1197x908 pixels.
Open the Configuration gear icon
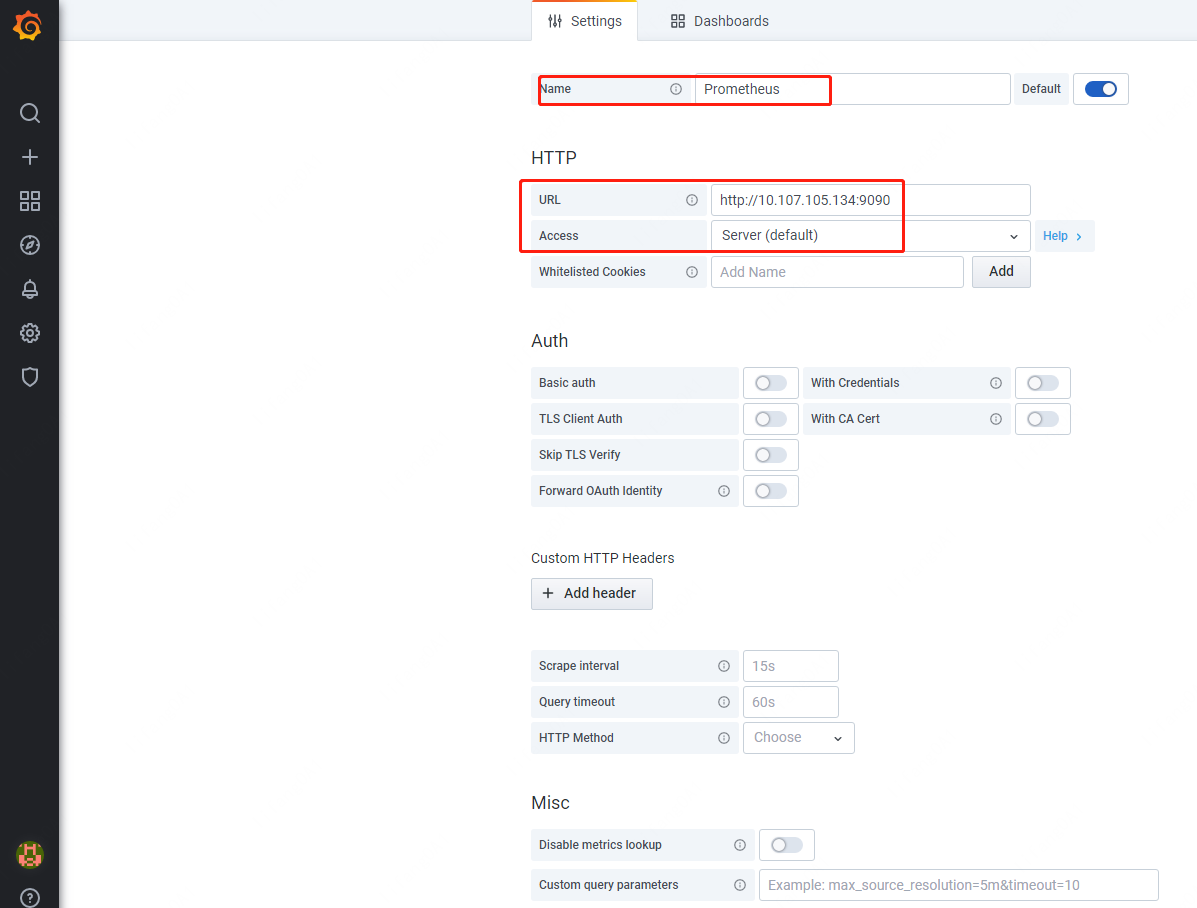point(30,333)
